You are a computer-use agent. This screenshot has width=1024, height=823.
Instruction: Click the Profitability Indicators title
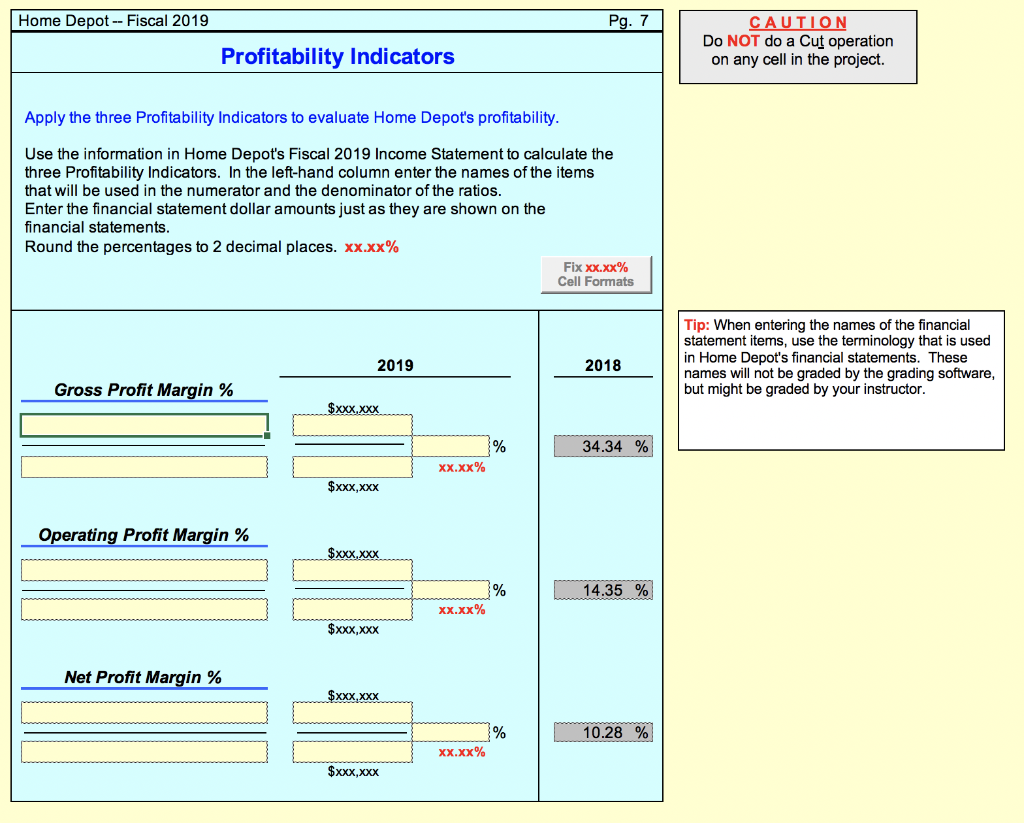337,56
